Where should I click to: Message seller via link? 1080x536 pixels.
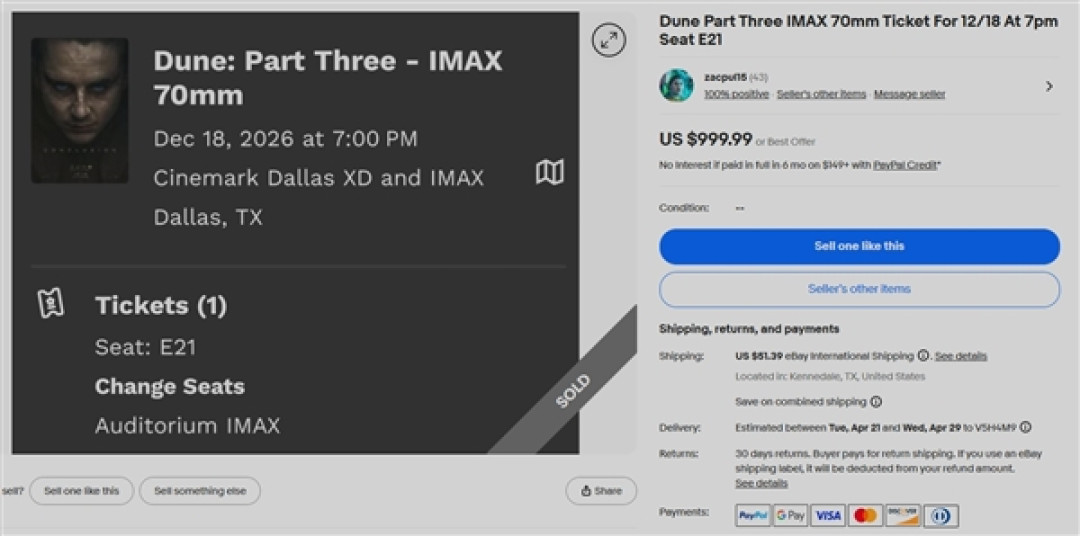pos(909,94)
